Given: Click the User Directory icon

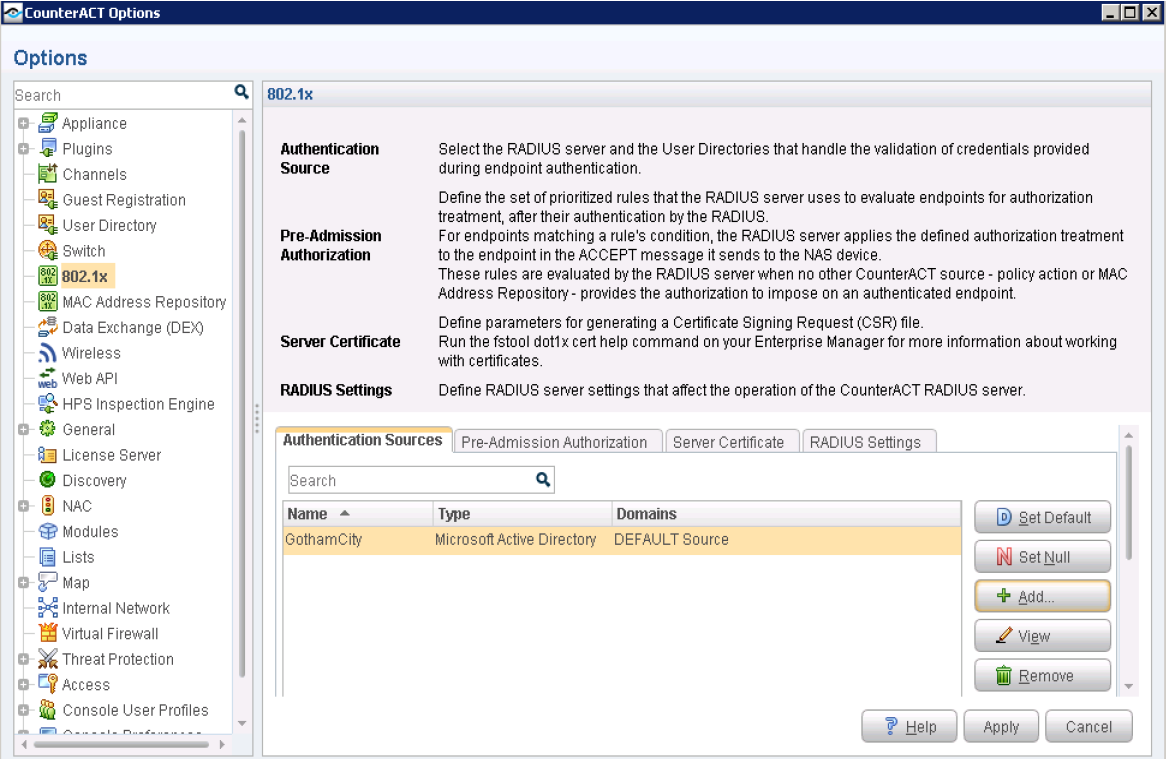Looking at the screenshot, I should (48, 225).
